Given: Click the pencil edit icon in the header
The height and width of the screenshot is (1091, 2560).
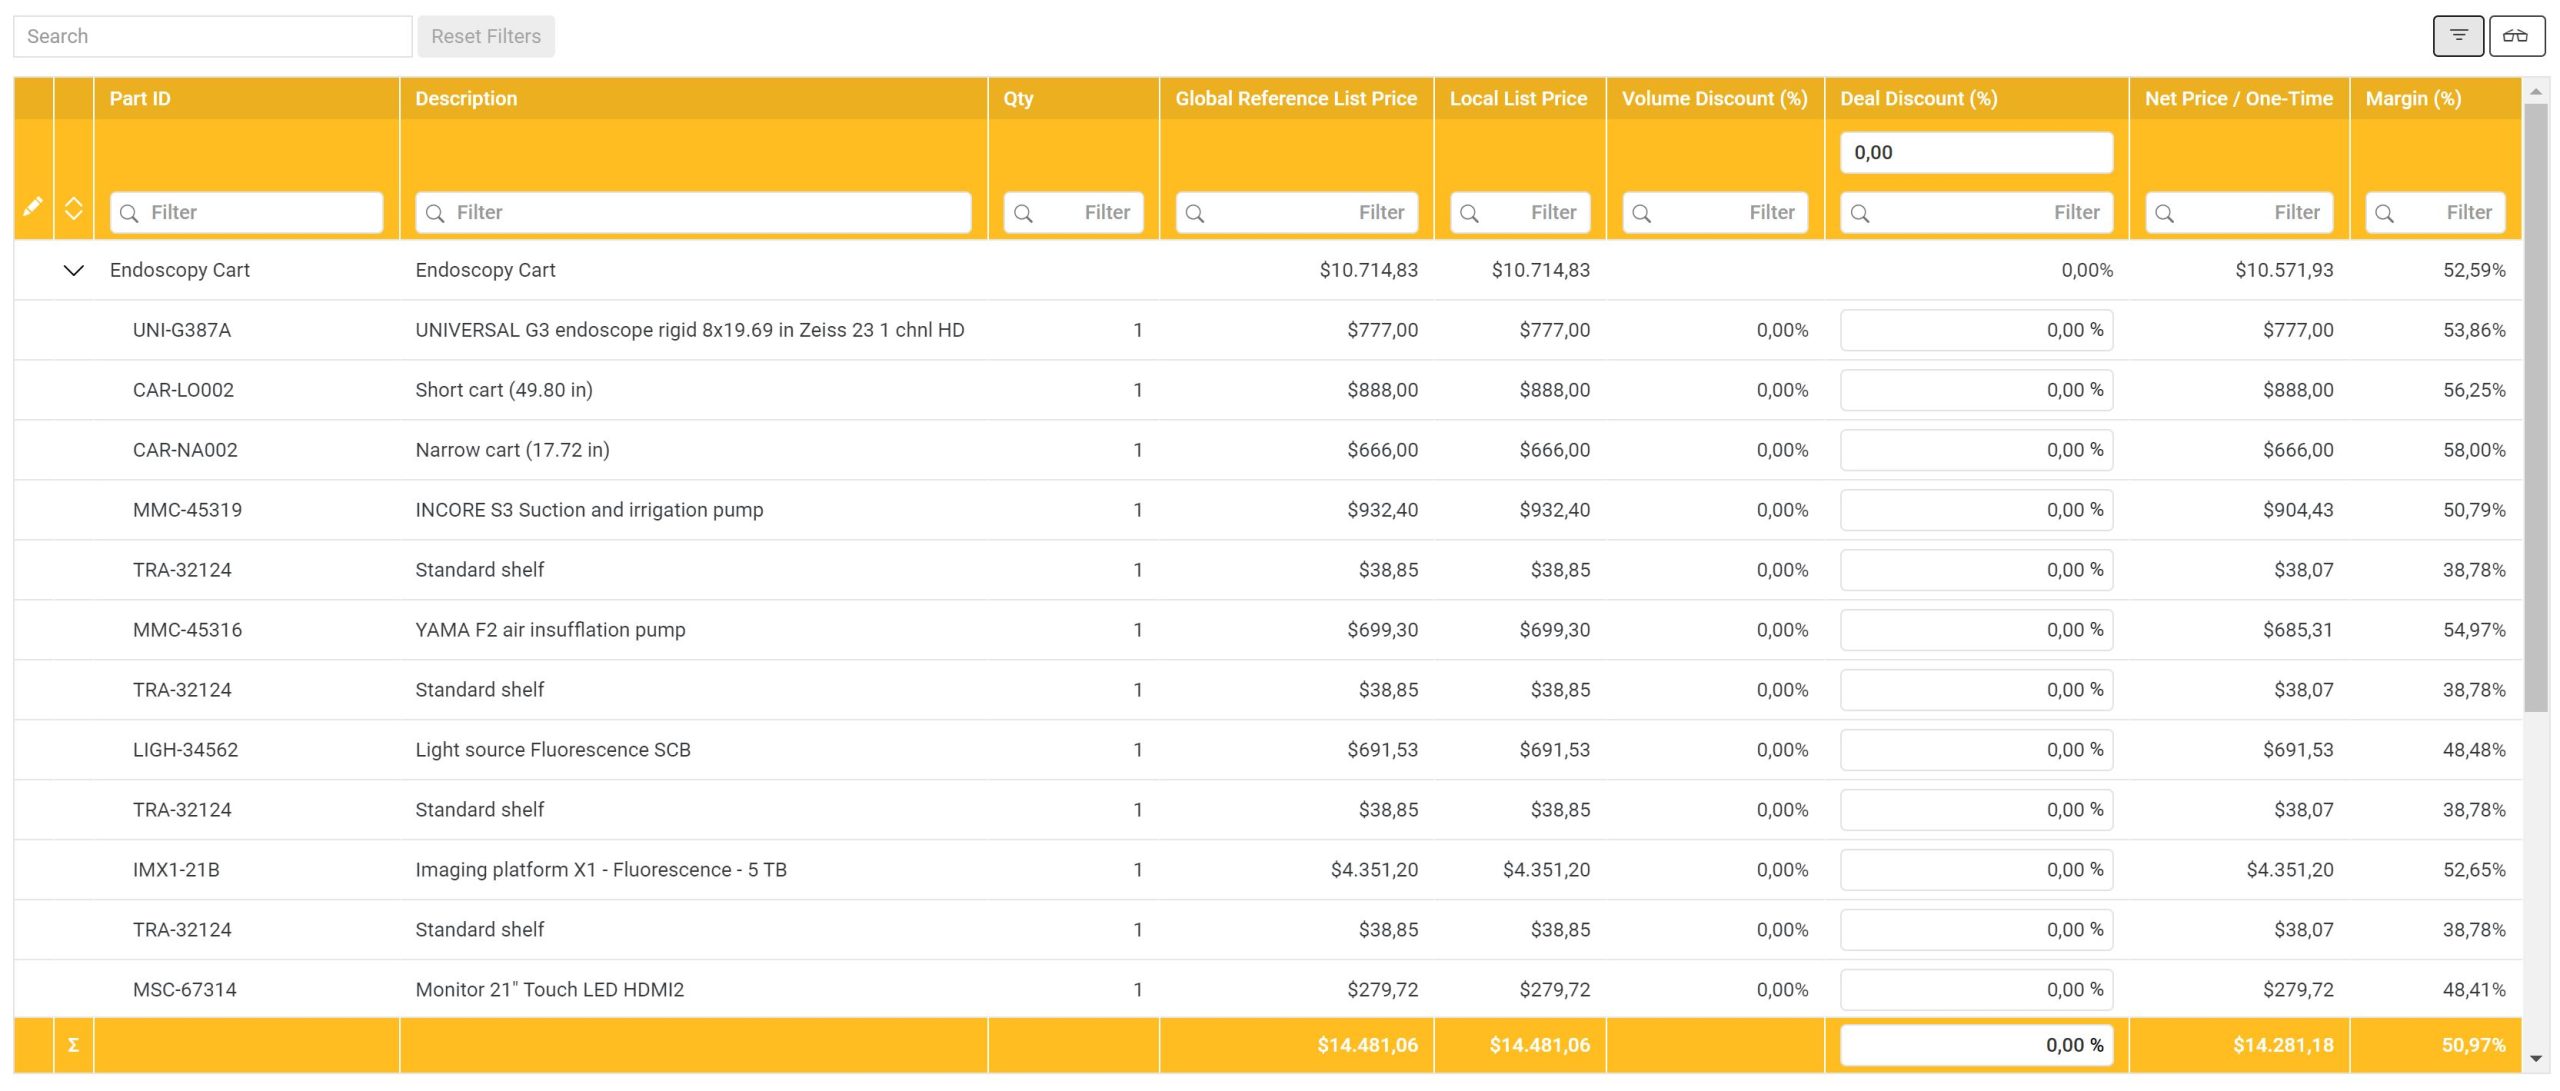Looking at the screenshot, I should [32, 205].
